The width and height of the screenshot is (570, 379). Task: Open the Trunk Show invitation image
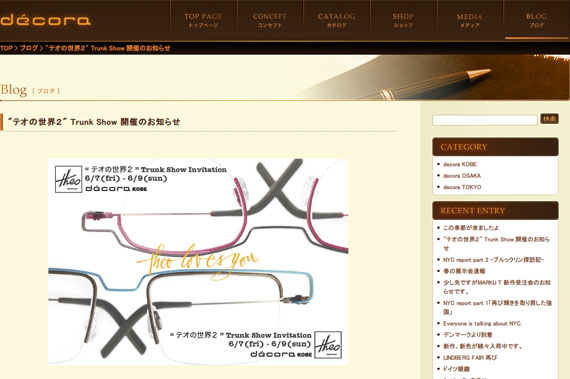(198, 262)
